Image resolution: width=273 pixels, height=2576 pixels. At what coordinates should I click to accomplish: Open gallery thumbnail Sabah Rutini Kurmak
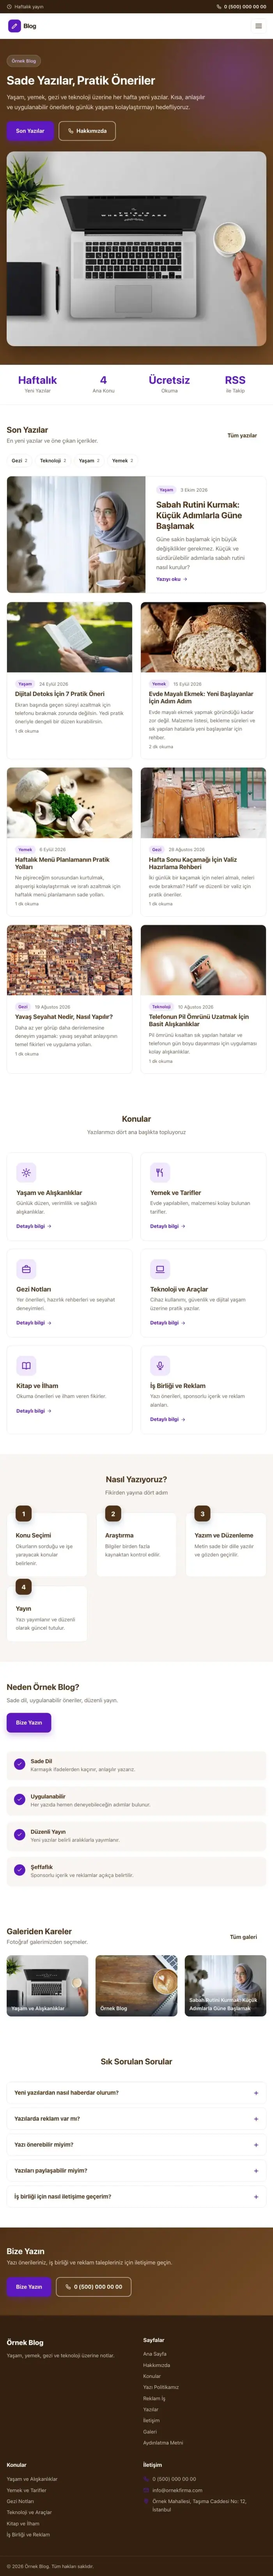tap(225, 1986)
